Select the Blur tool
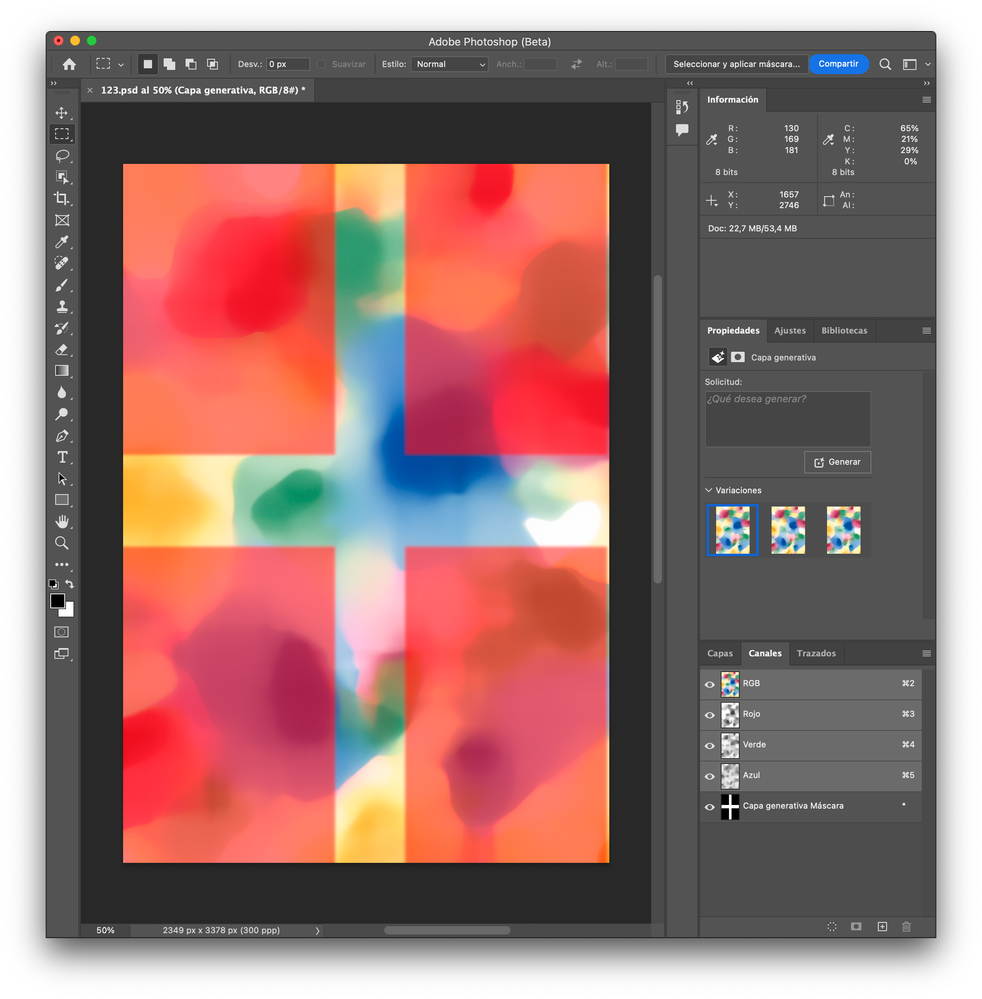The height and width of the screenshot is (999, 982). (x=62, y=392)
